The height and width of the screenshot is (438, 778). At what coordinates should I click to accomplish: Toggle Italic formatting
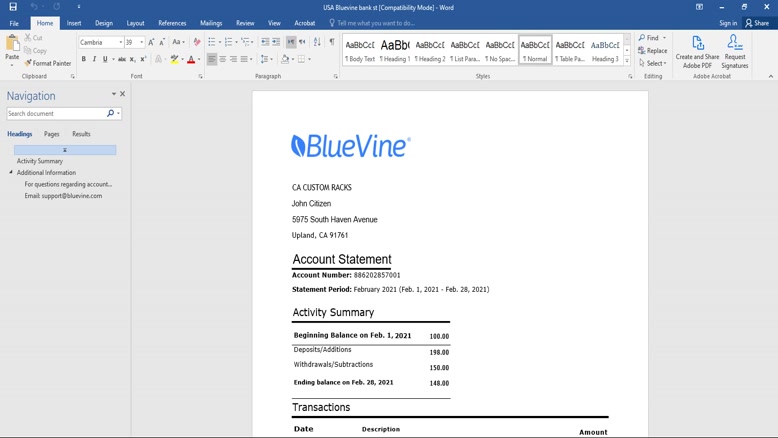pos(95,59)
